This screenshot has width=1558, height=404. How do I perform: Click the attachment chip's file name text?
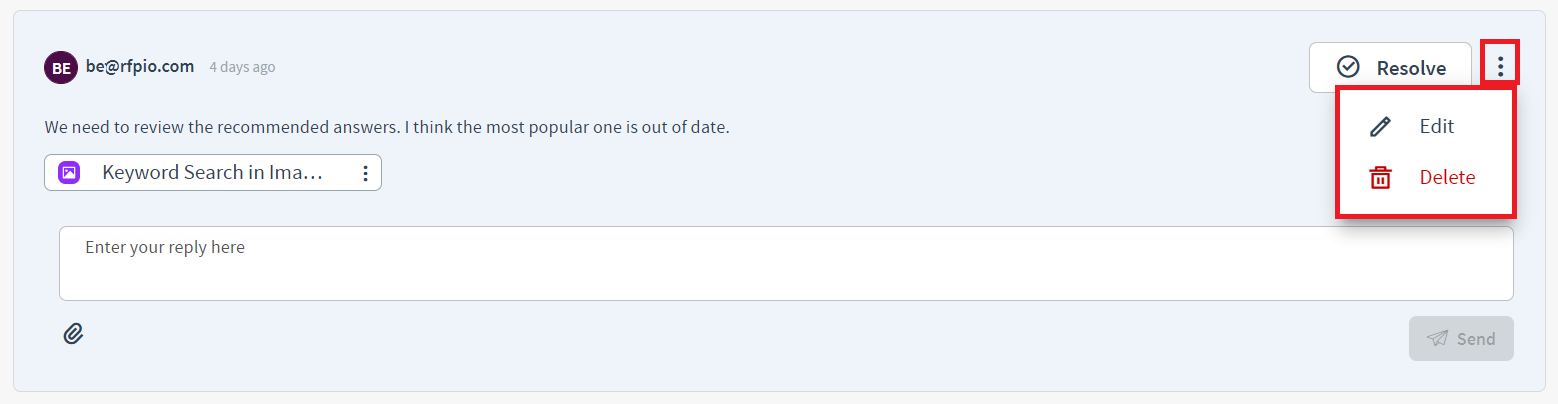tap(213, 172)
